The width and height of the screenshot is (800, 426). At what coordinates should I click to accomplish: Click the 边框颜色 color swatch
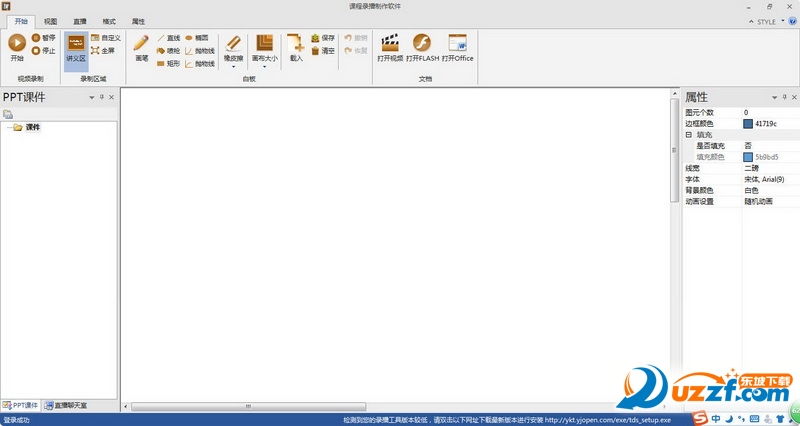pyautogui.click(x=748, y=123)
